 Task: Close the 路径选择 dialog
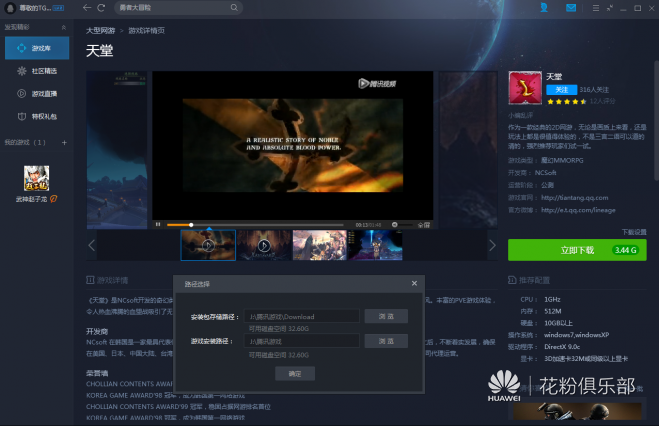point(414,284)
